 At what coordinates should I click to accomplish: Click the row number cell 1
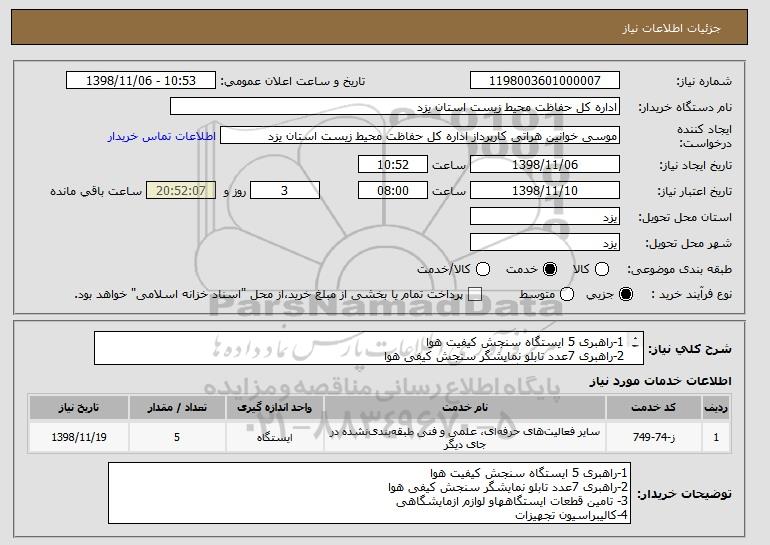(x=716, y=437)
